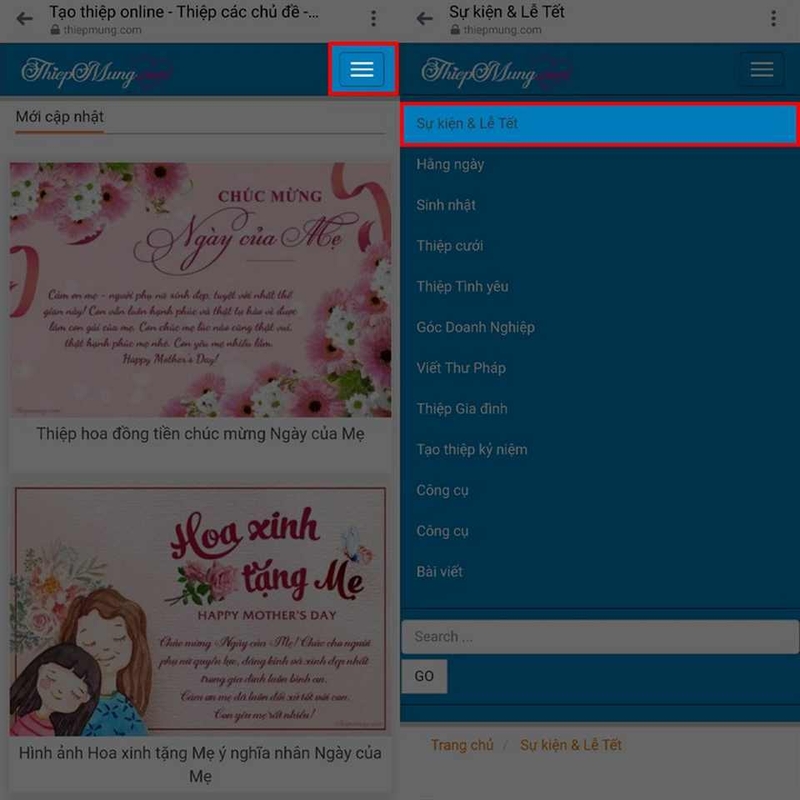Open the highlighted hamburger menu on left page

pos(360,69)
